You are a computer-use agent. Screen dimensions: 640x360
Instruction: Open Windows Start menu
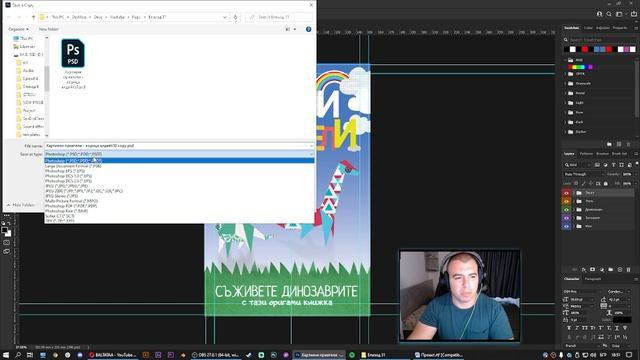pyautogui.click(x=6, y=355)
